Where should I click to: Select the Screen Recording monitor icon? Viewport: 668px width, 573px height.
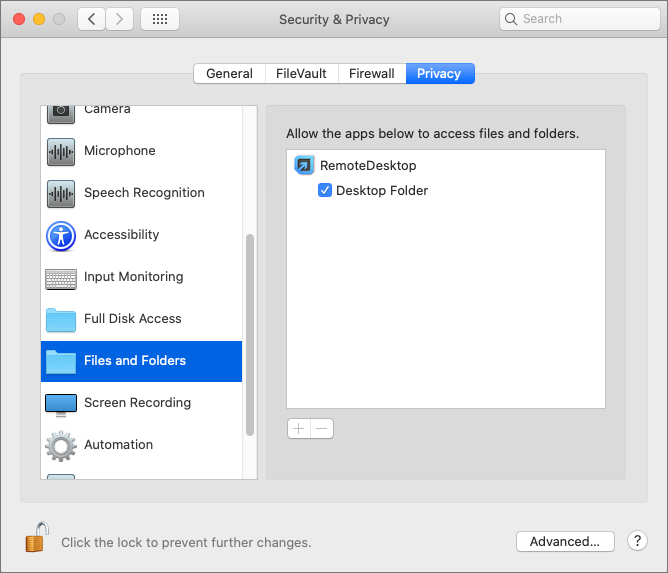point(61,403)
